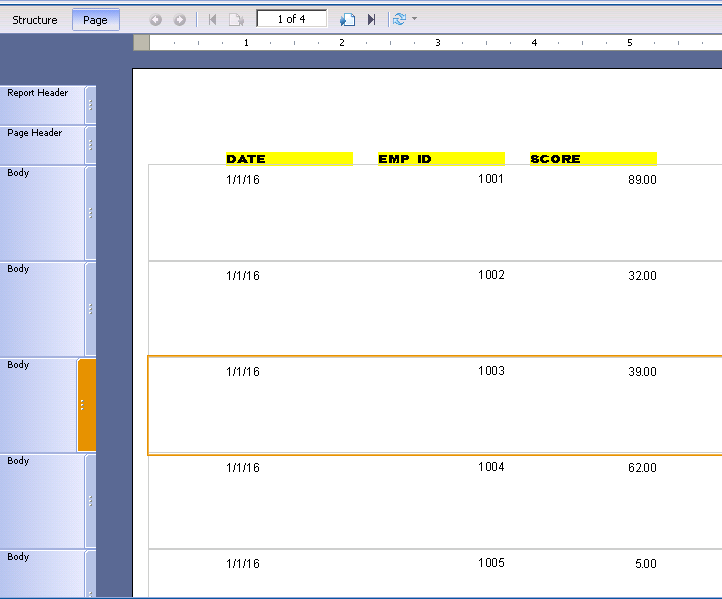Click the Page Header section handle
This screenshot has width=722, height=599.
click(91, 145)
